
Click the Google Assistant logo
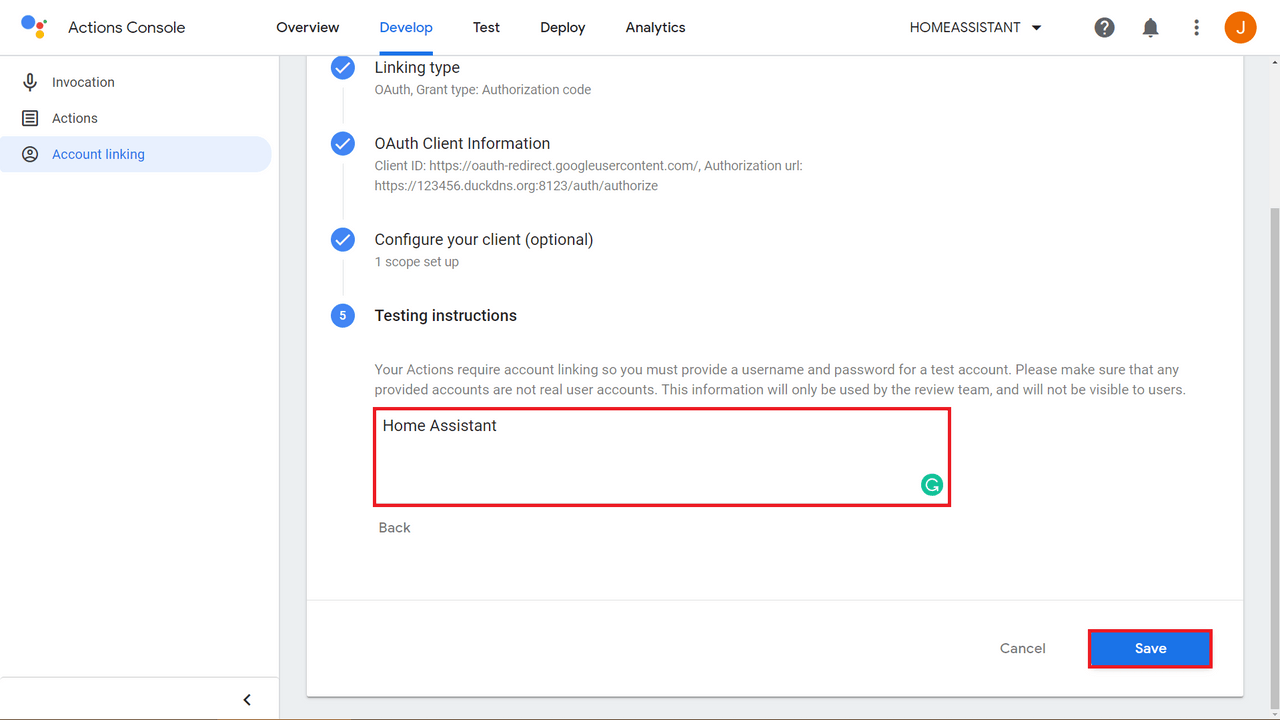pyautogui.click(x=34, y=27)
